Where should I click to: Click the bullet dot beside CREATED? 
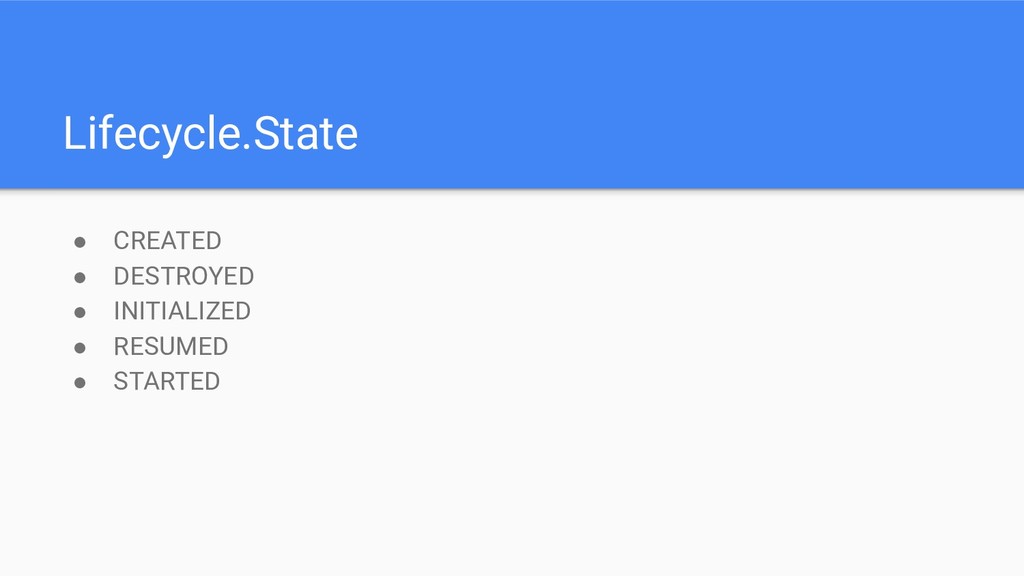click(80, 243)
